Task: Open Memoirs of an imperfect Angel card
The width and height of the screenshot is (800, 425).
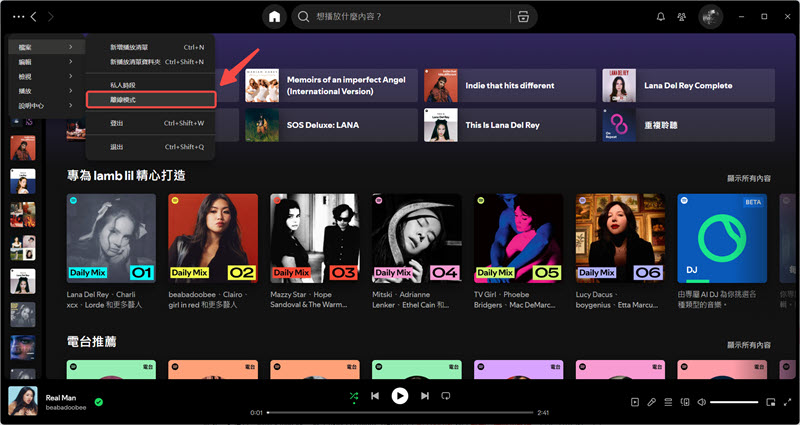Action: pyautogui.click(x=331, y=86)
